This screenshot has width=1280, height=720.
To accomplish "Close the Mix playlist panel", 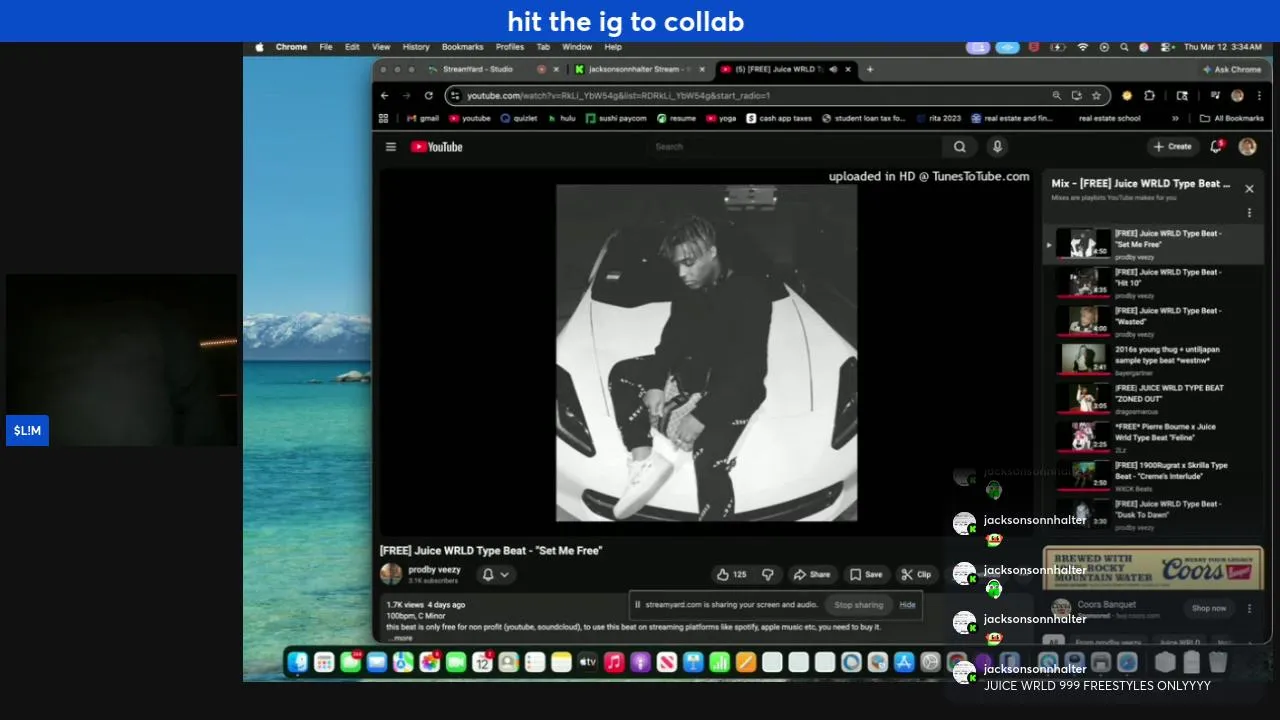I will tap(1249, 188).
